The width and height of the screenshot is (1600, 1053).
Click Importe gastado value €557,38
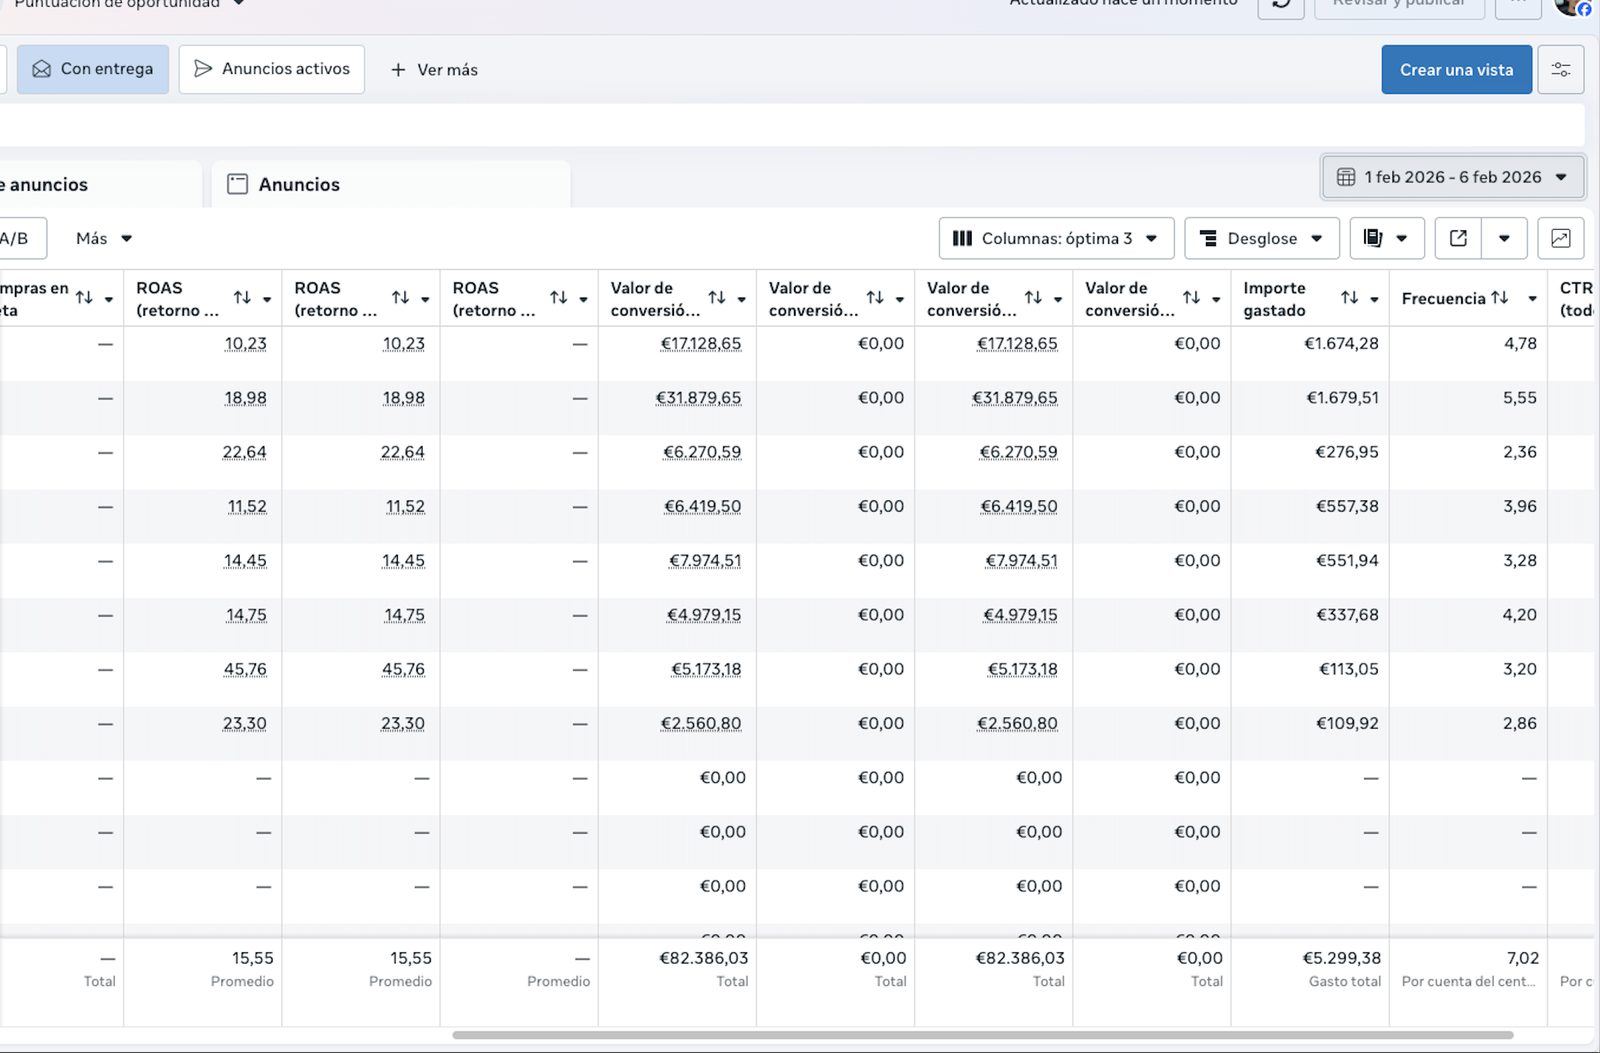pyautogui.click(x=1346, y=506)
